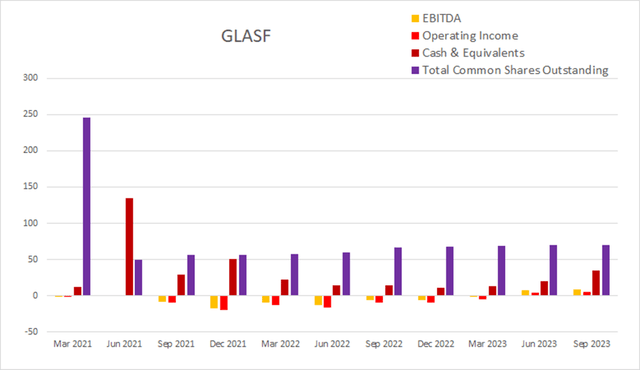Viewport: 640px width, 370px height.
Task: Select the Mar 2021 purple shares bar
Action: 87,206
